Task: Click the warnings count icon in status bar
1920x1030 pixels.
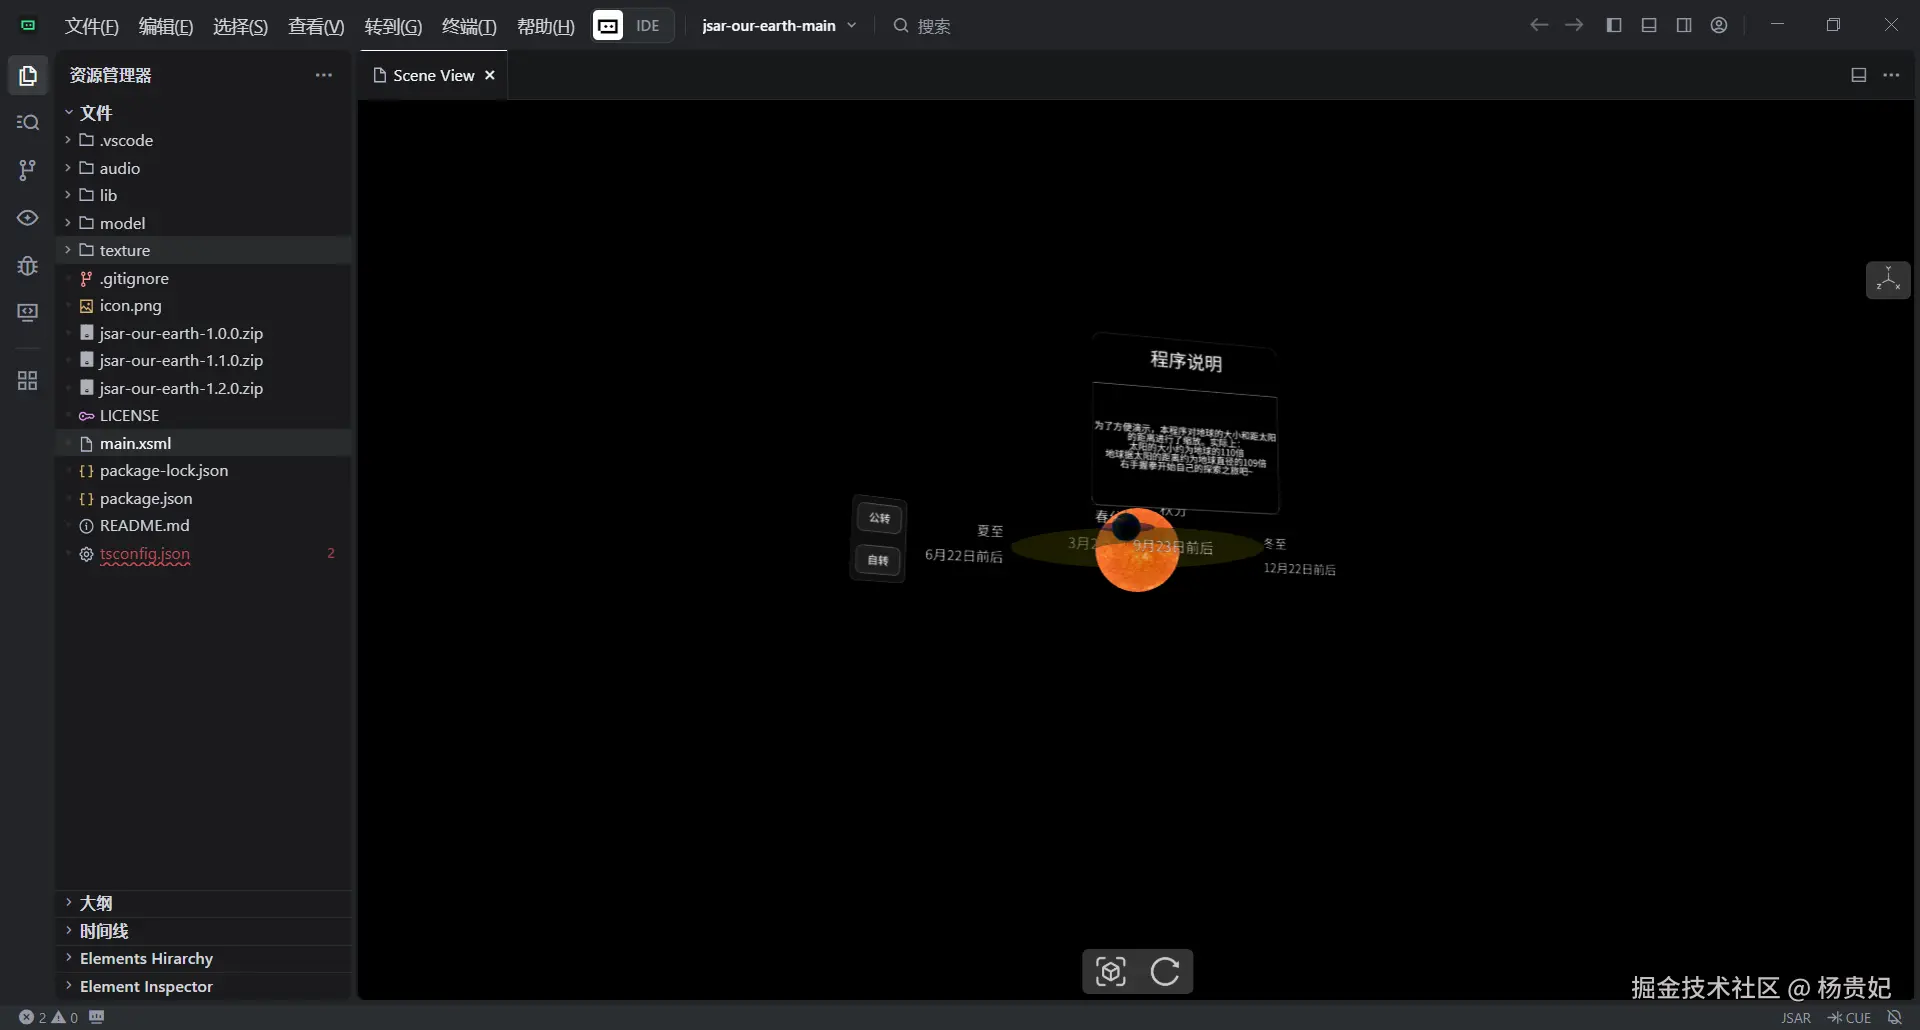Action: click(x=64, y=1017)
